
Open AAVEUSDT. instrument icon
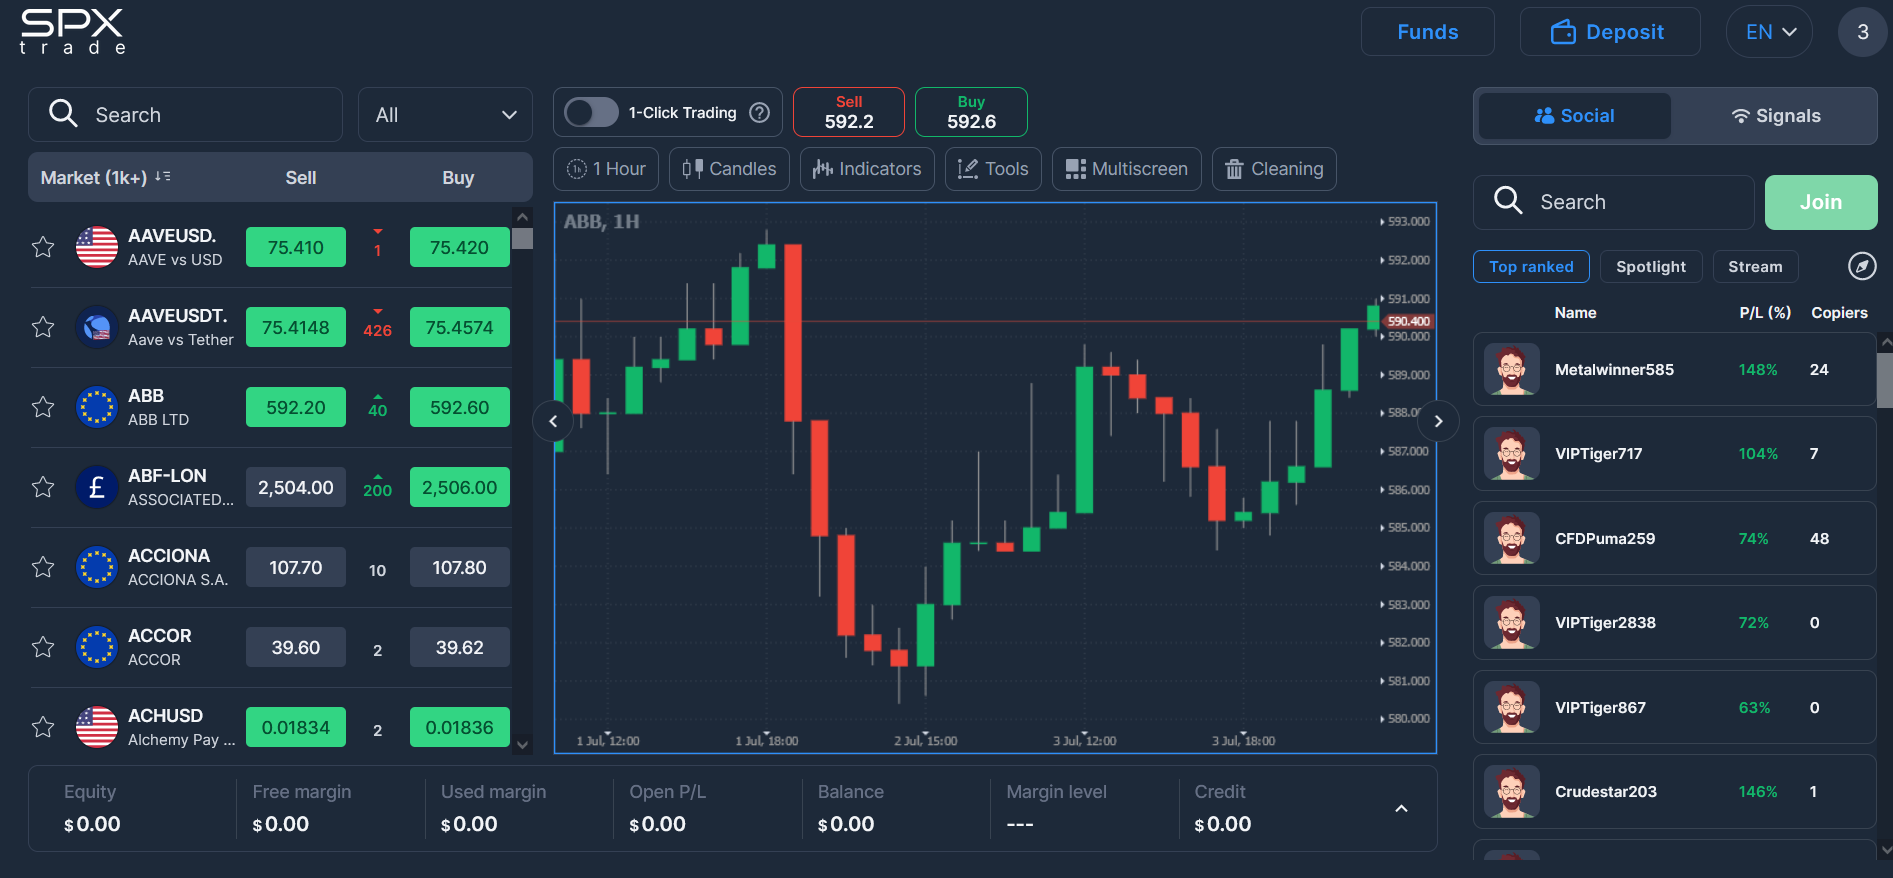[x=97, y=327]
